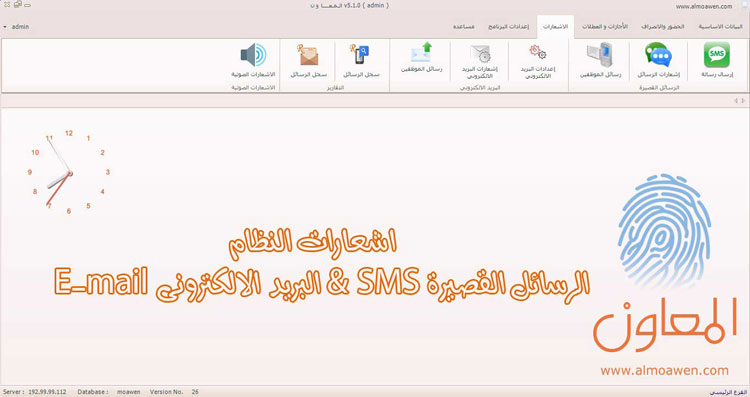Open سجل الرسائل envelope report icon
This screenshot has width=750, height=397.
click(x=309, y=60)
